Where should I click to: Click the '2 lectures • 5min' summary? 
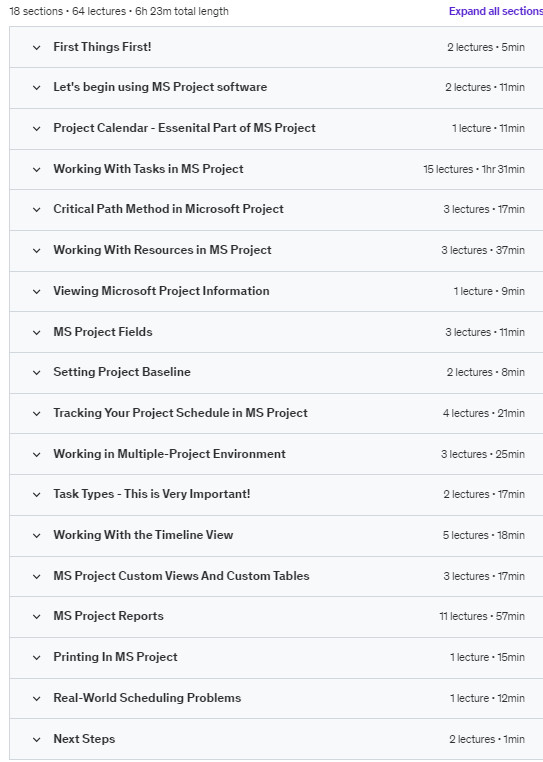[x=486, y=47]
